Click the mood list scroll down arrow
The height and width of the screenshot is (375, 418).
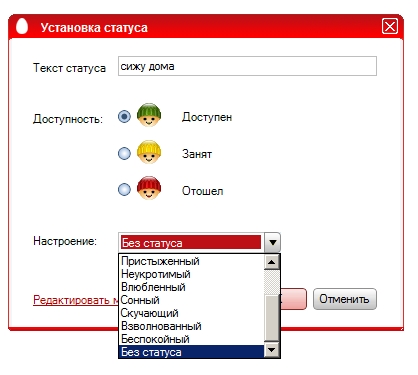(271, 350)
